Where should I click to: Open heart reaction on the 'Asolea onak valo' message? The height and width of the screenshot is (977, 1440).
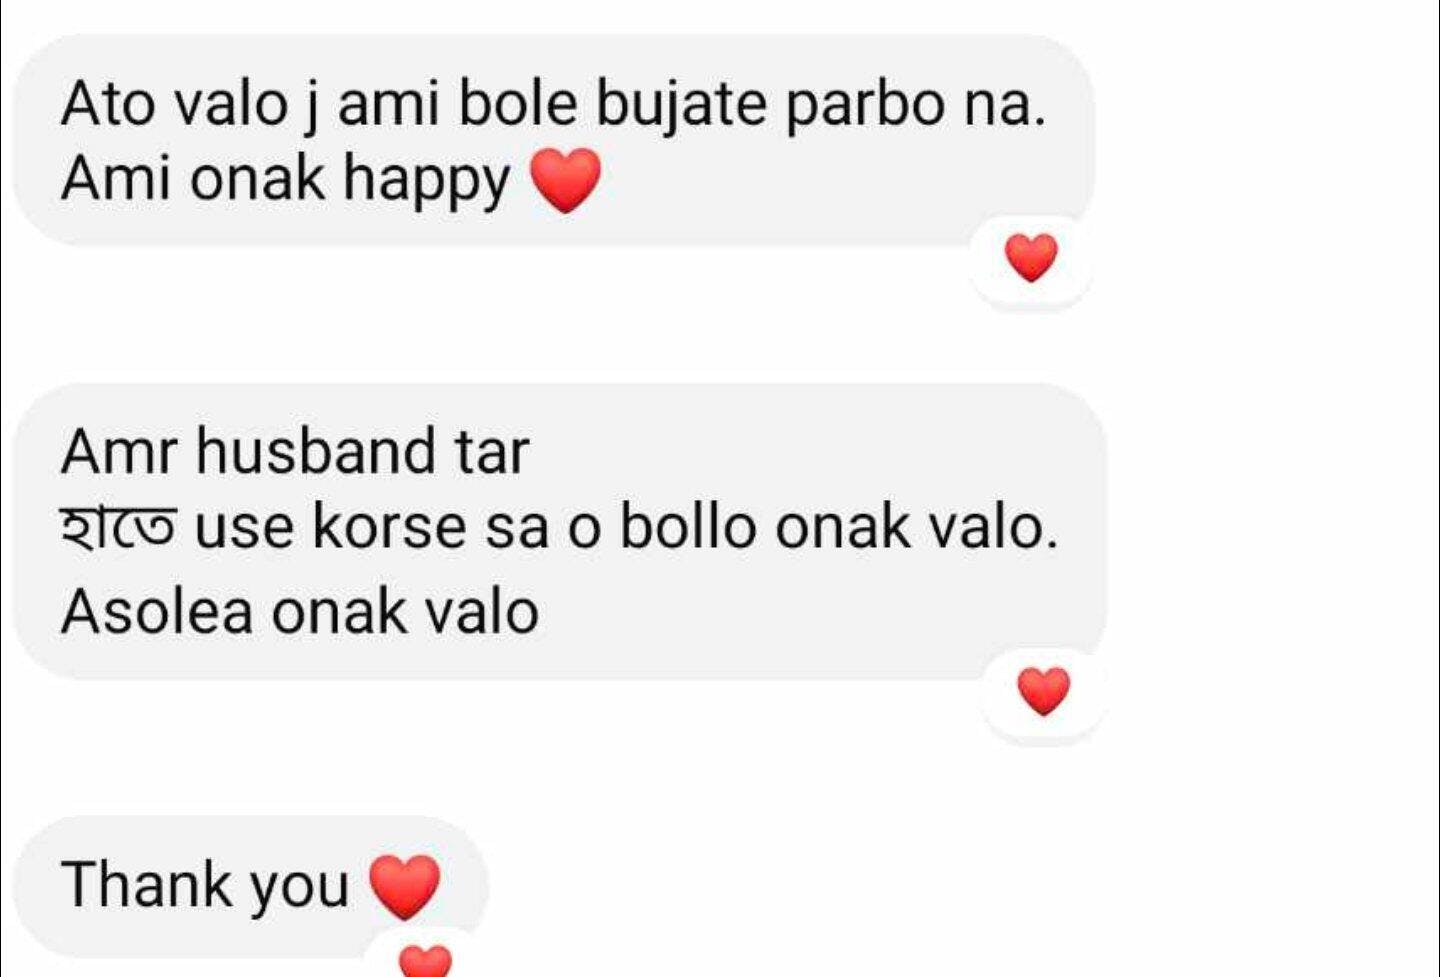tap(1044, 692)
